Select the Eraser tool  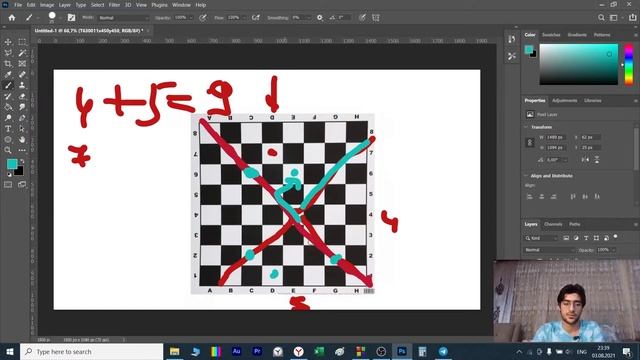(x=22, y=96)
